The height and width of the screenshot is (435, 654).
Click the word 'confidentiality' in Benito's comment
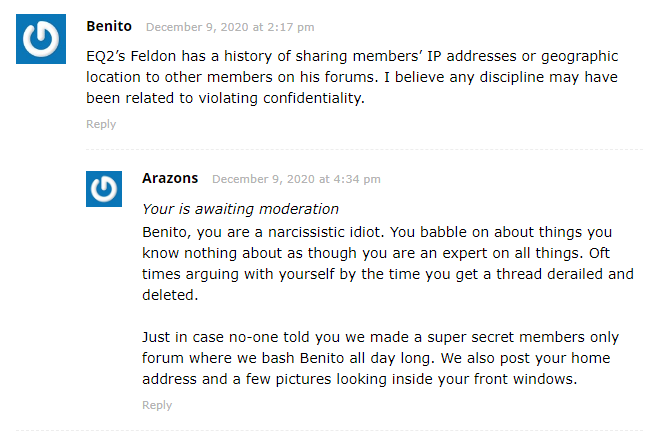tap(312, 98)
